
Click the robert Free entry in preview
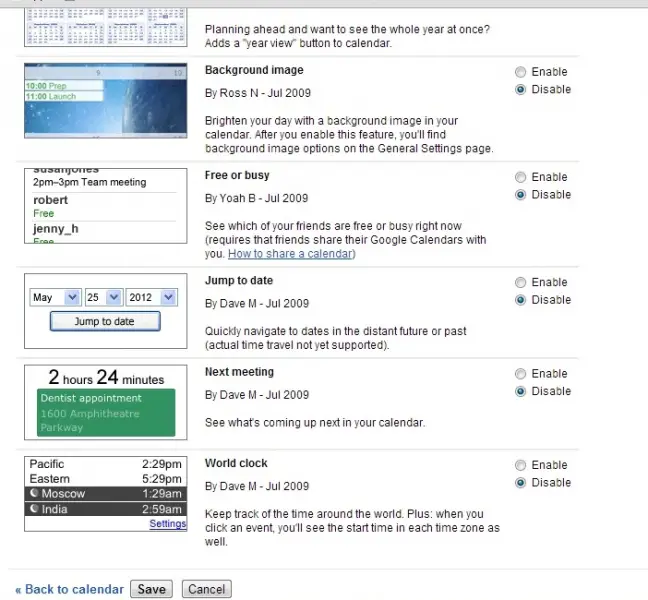point(50,206)
